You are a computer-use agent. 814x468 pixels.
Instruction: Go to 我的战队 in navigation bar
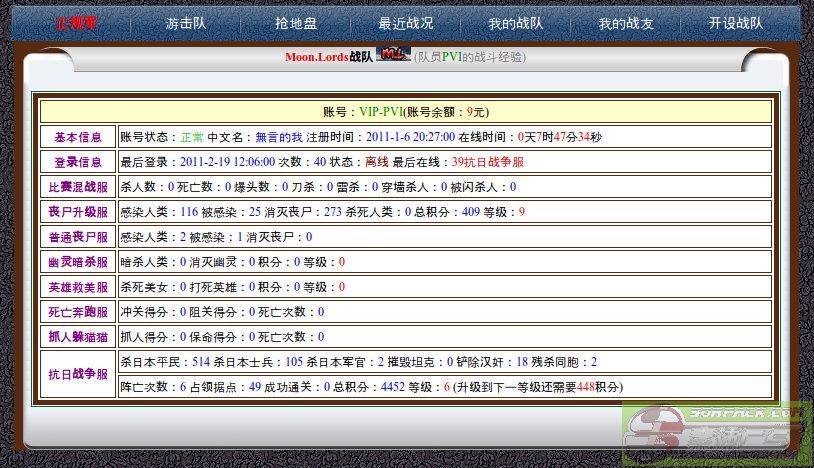(x=515, y=24)
